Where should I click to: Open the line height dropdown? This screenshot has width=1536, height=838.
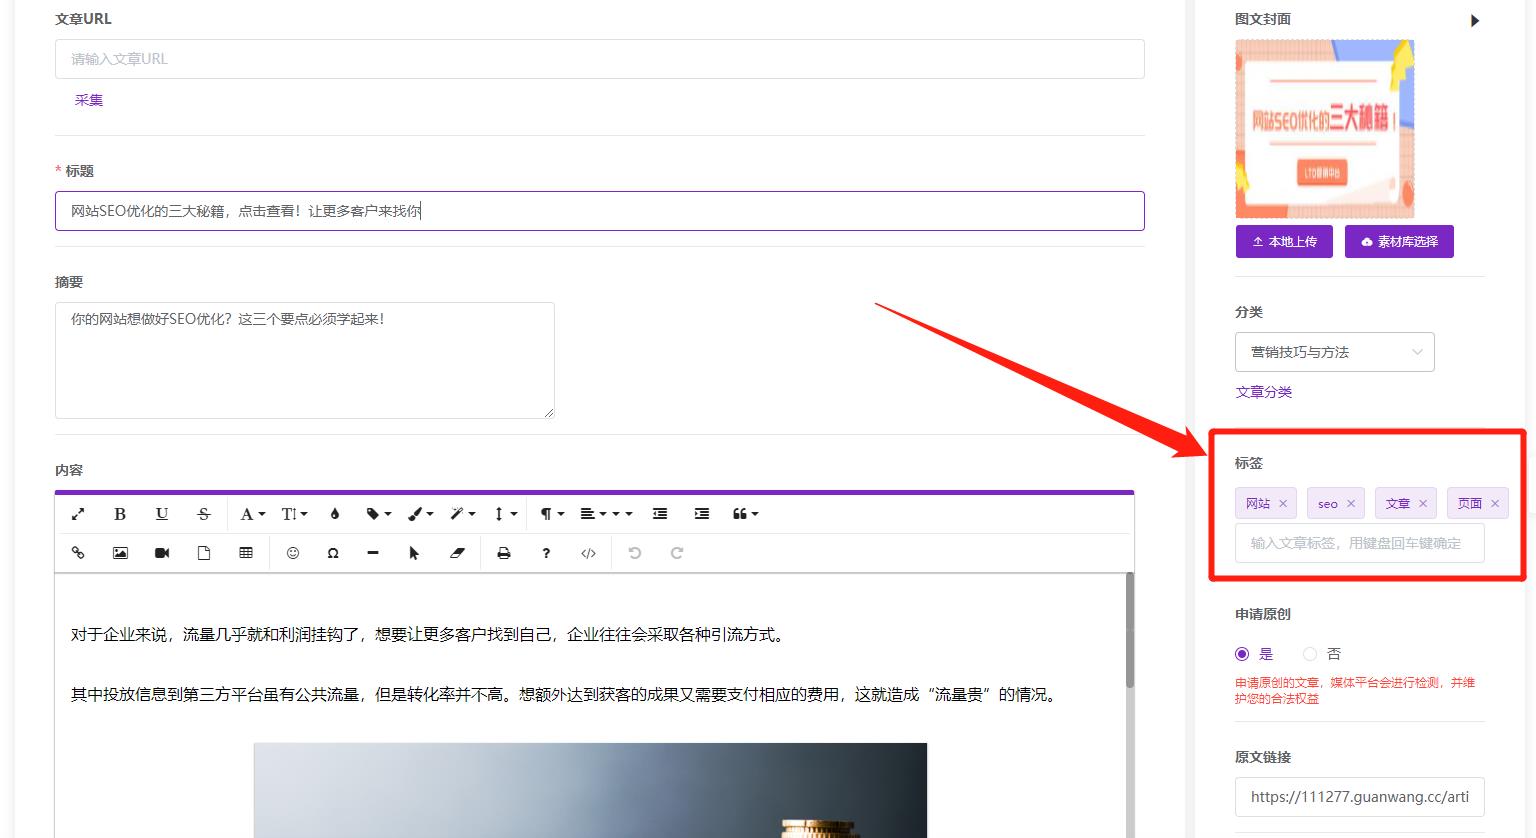[x=505, y=514]
